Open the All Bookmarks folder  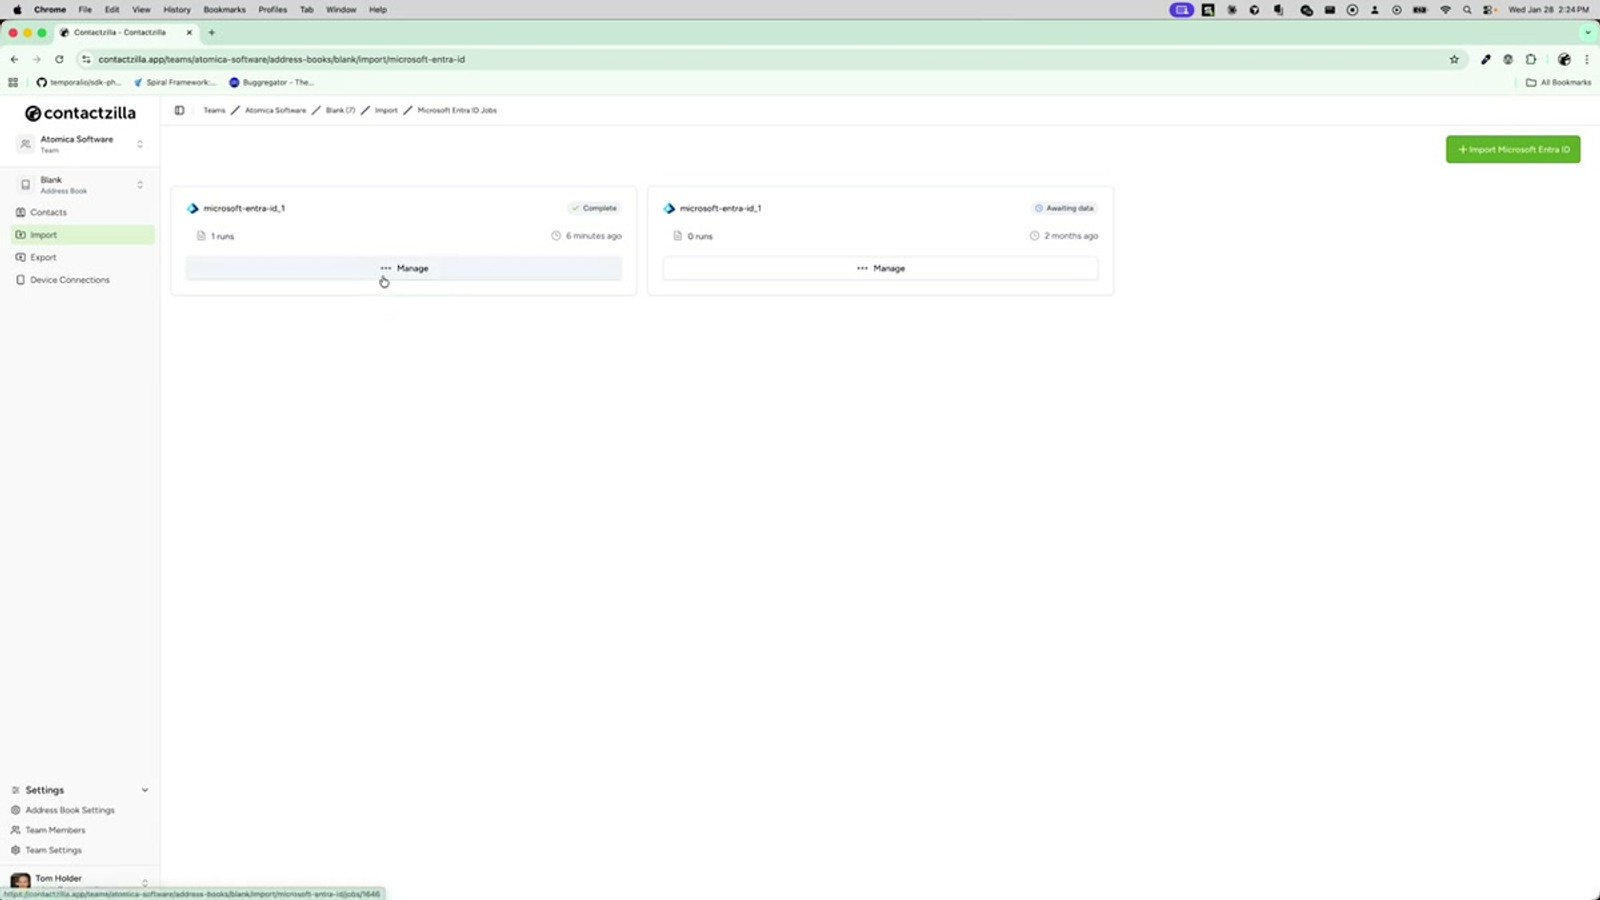tap(1558, 82)
